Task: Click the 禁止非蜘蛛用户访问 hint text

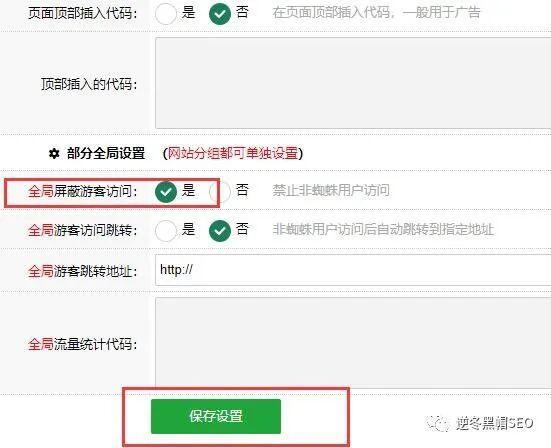Action: [331, 190]
